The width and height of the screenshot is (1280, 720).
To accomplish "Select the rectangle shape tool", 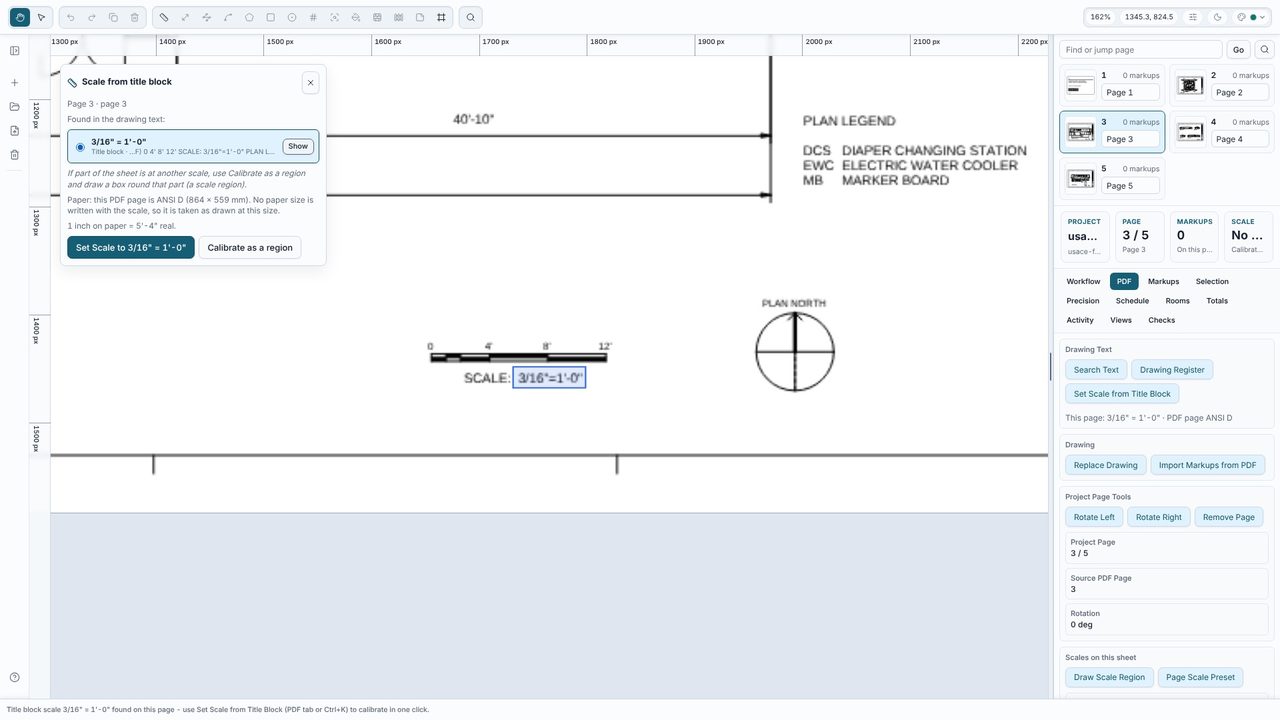I will (x=270, y=17).
